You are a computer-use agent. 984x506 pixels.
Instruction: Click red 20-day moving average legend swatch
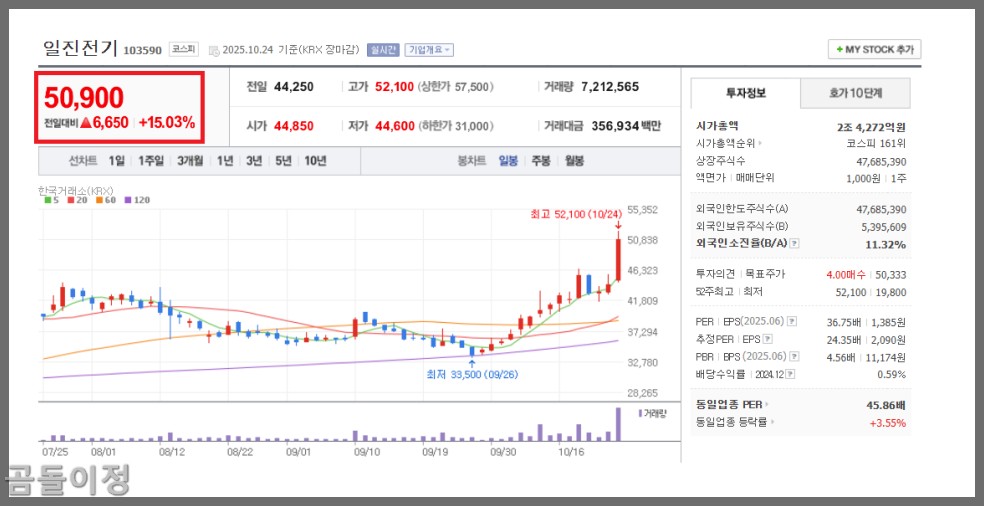click(70, 200)
